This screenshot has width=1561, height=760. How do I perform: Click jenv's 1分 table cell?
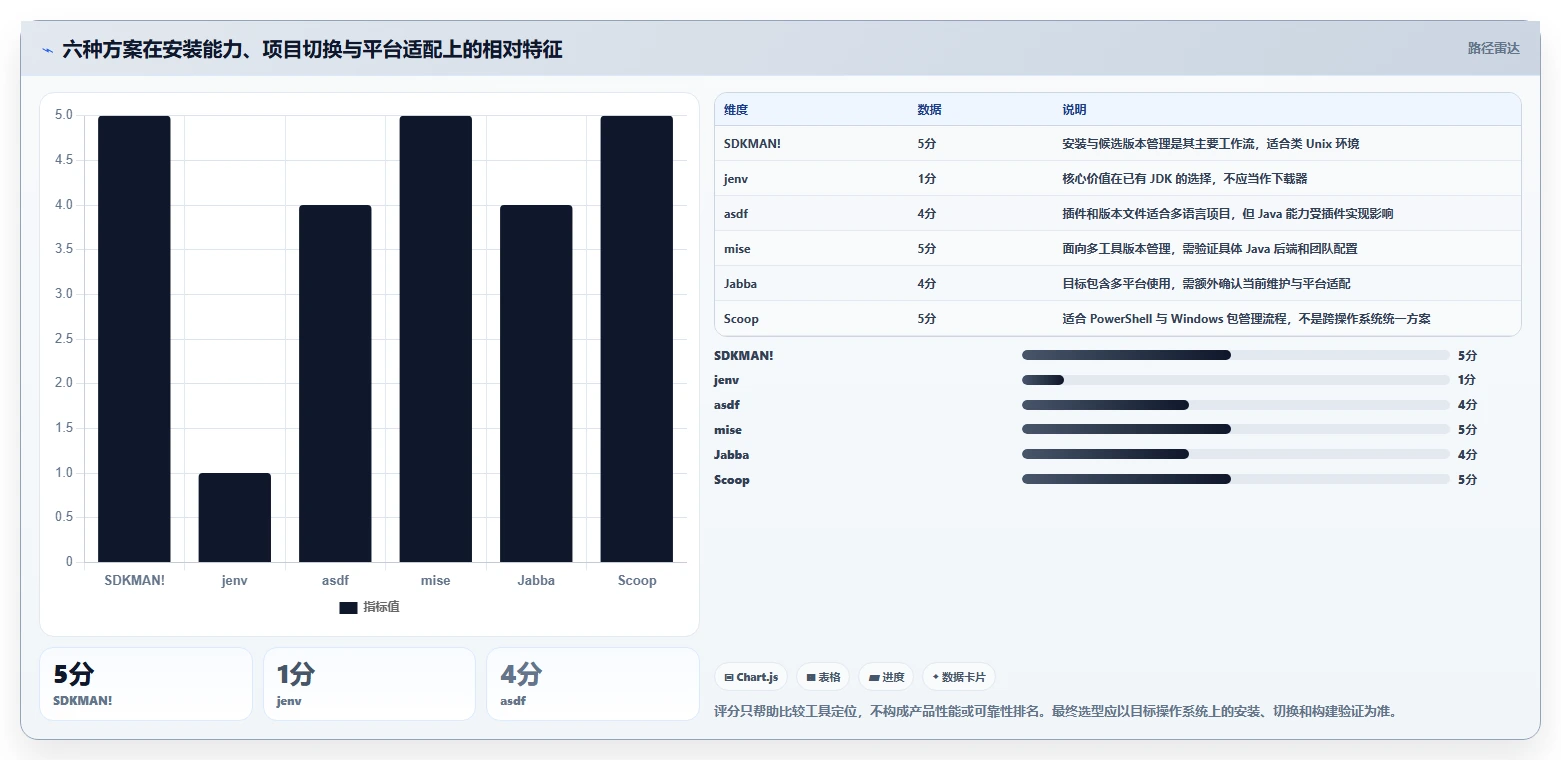[927, 179]
